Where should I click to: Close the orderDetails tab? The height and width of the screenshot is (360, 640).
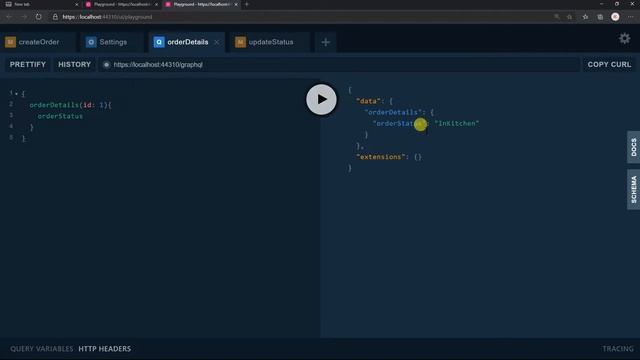216,42
